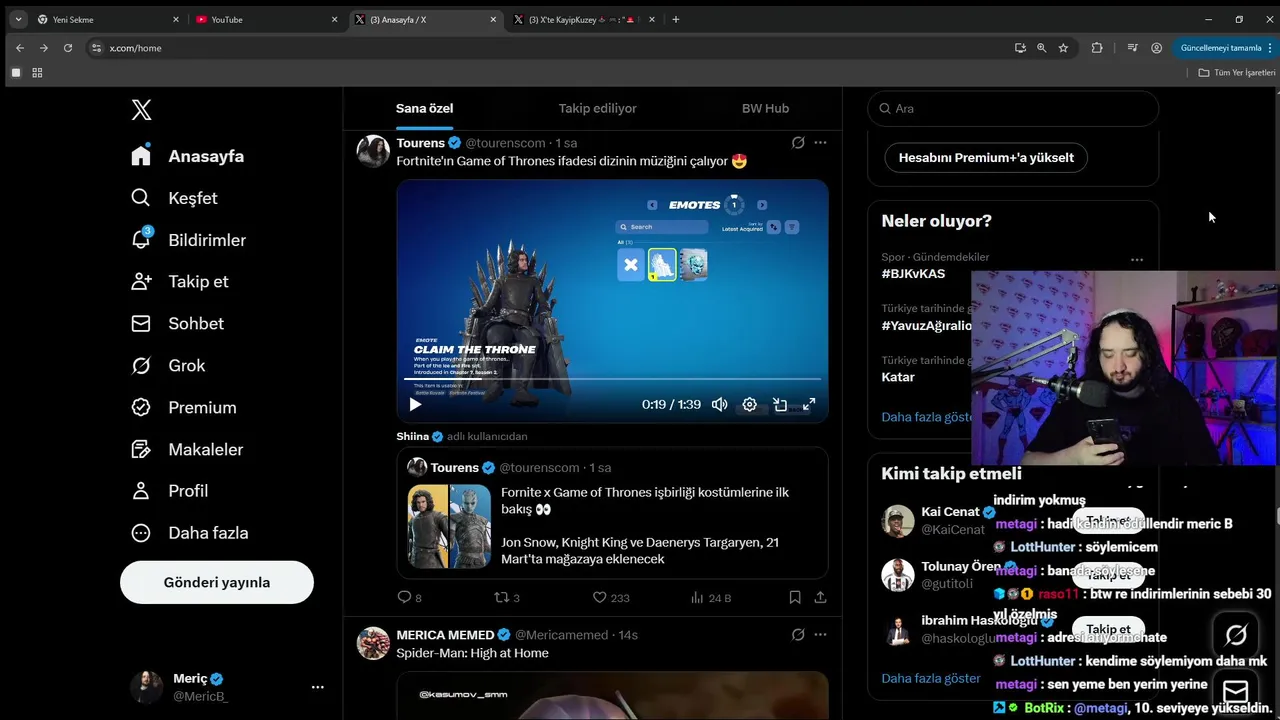Open picture-in-picture mode for the video
The width and height of the screenshot is (1280, 720).
pyautogui.click(x=780, y=404)
